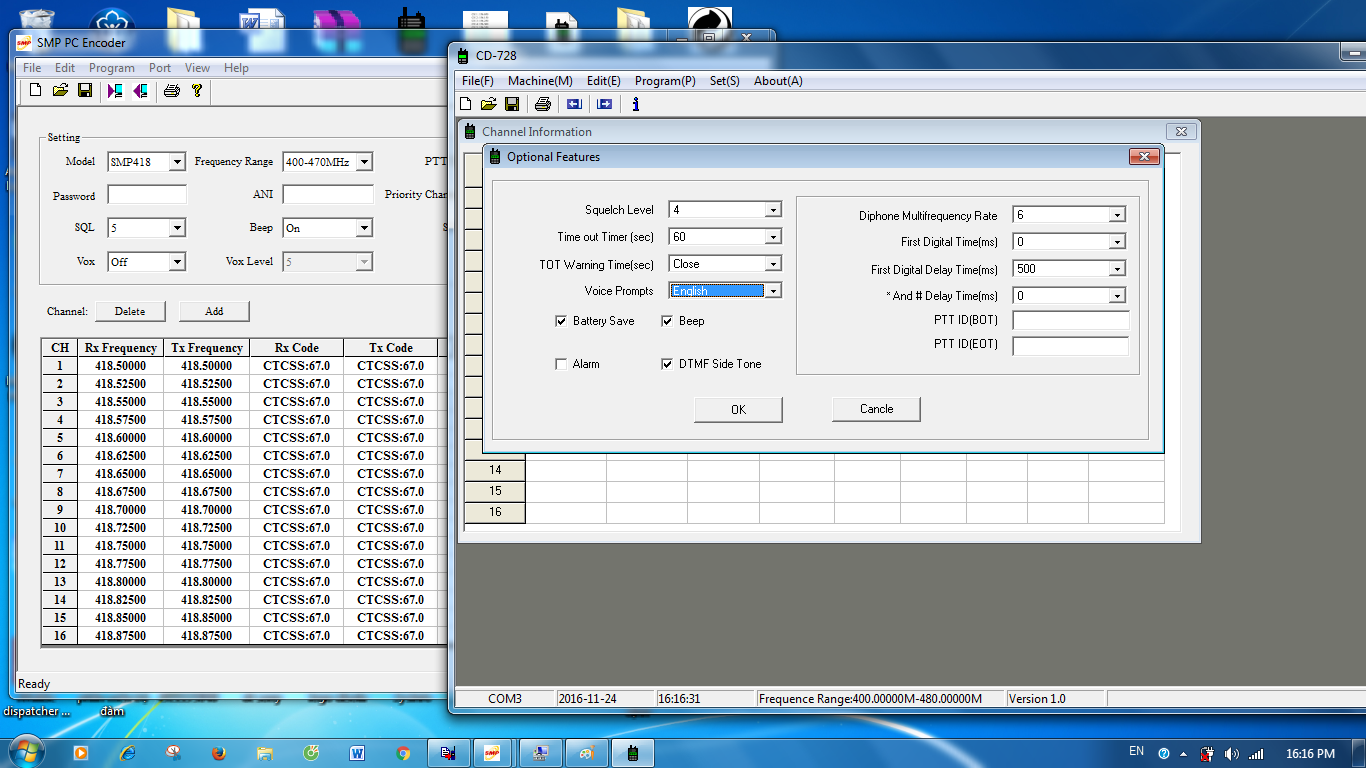Open Microsoft Word from the taskbar
This screenshot has height=768, width=1366.
357,753
